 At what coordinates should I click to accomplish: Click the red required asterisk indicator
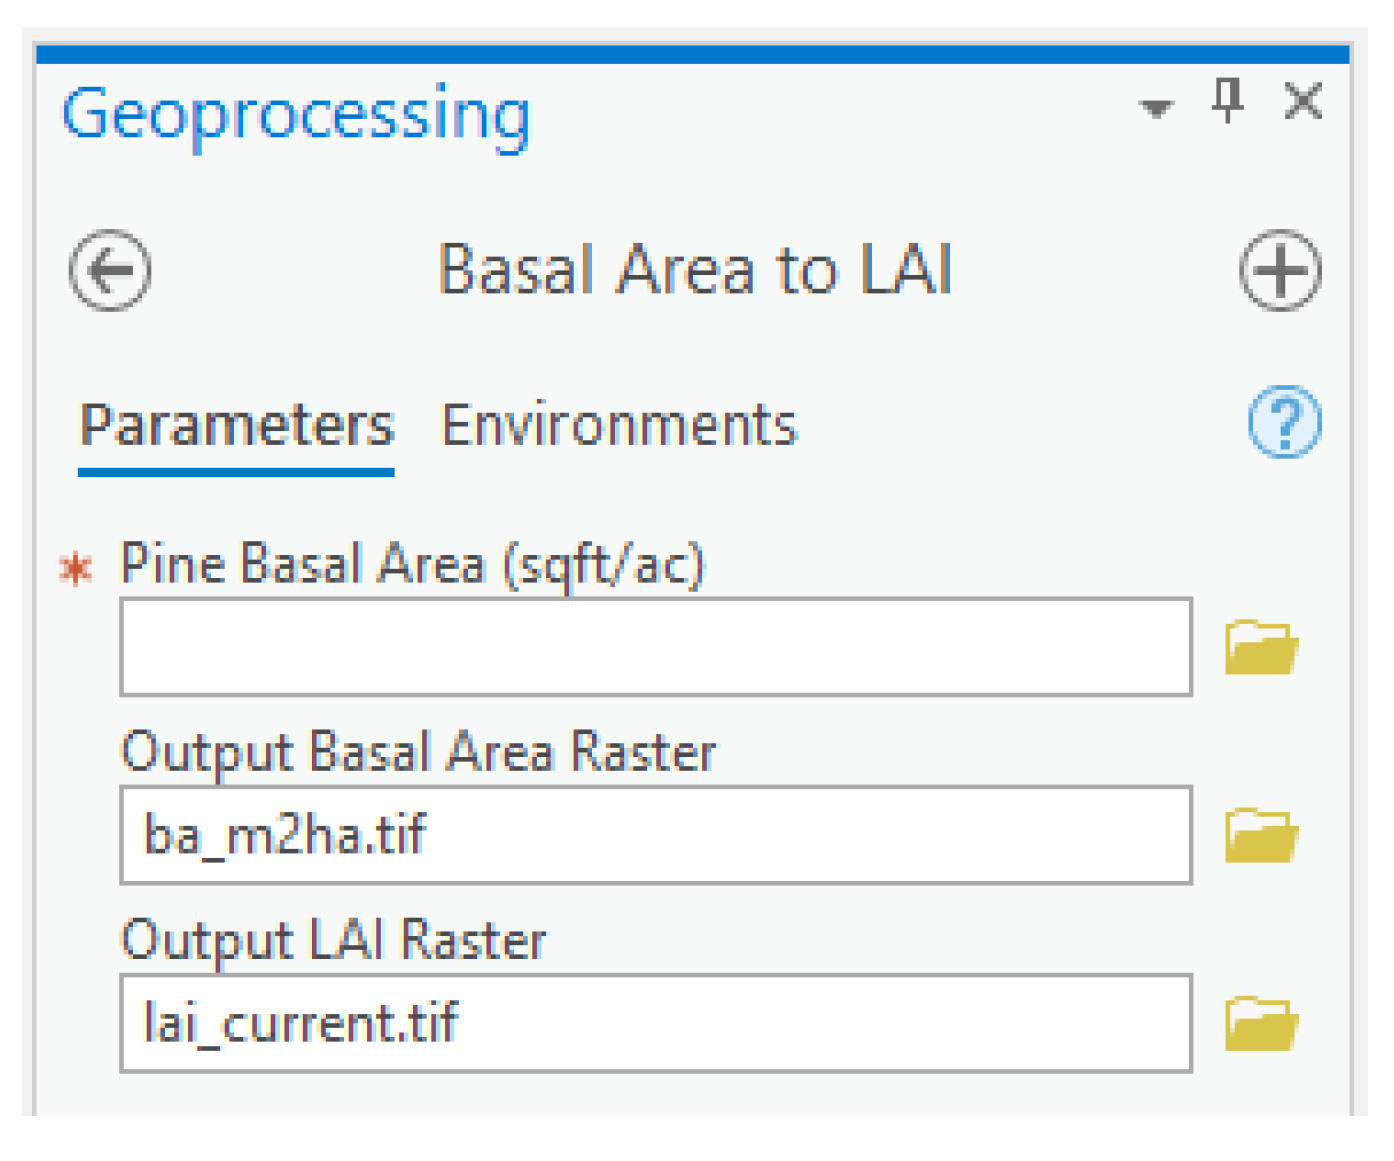pyautogui.click(x=76, y=569)
